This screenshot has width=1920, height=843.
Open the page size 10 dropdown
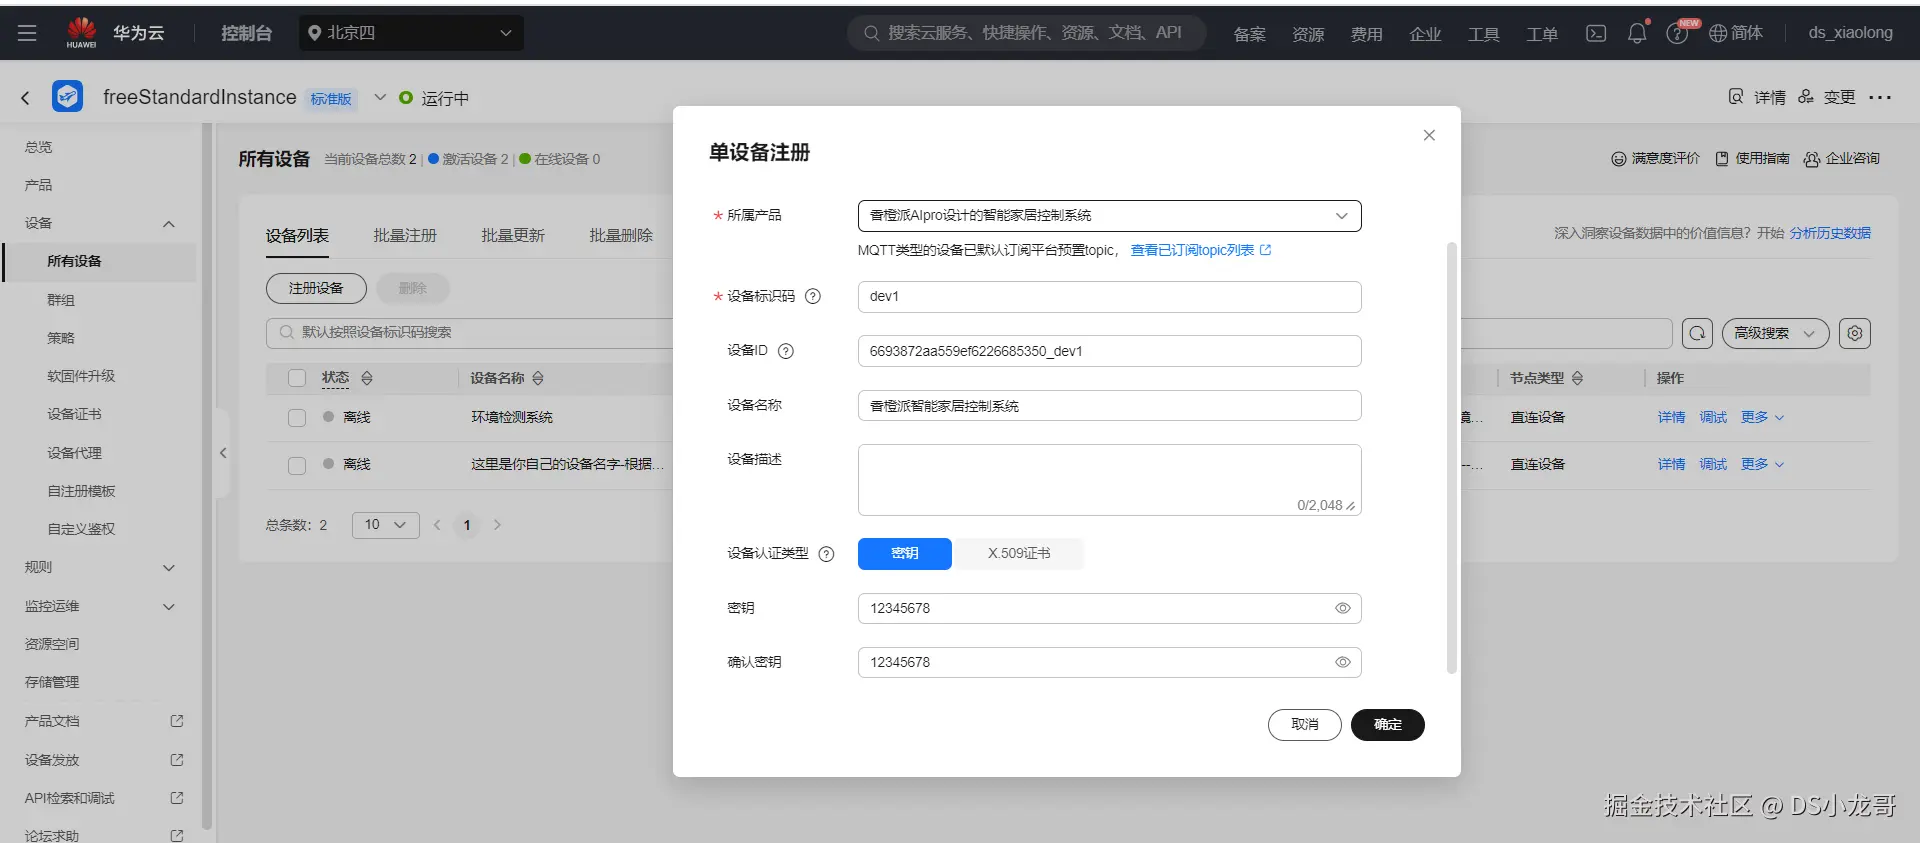point(385,525)
